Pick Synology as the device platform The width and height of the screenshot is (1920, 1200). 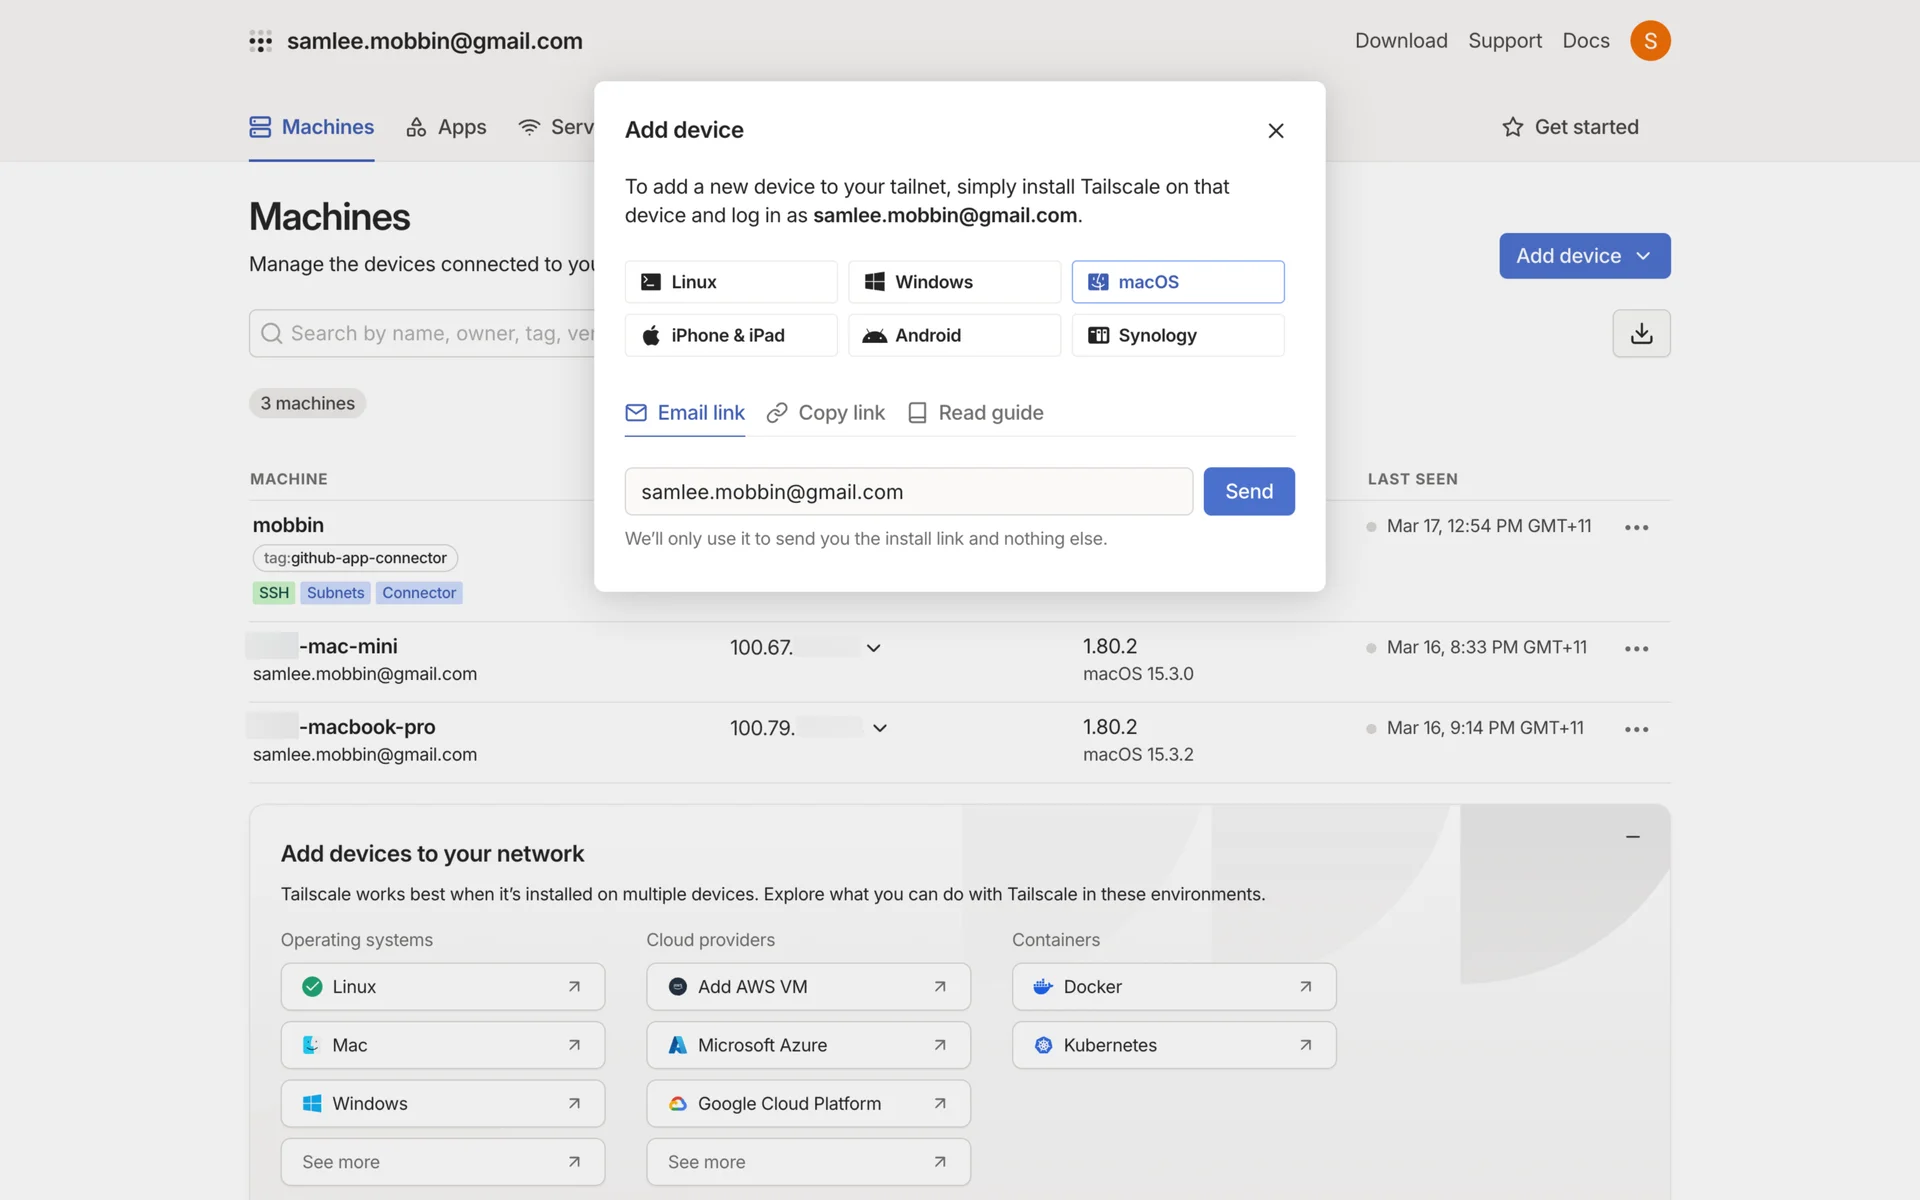[x=1177, y=336]
